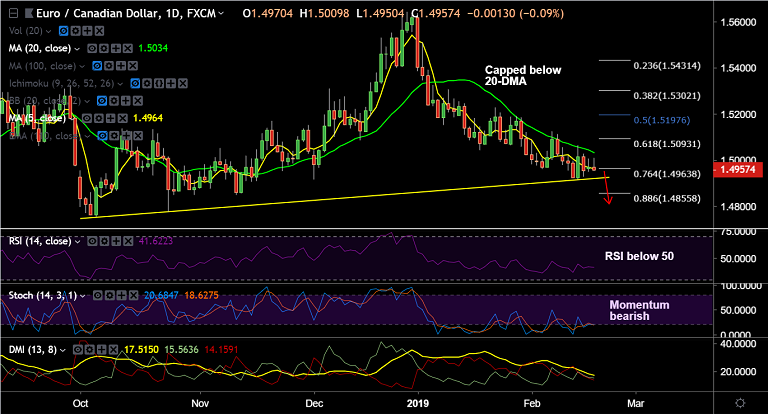Select 'Capped below 20-DMA' text annotation
The image size is (768, 415).
[x=523, y=75]
